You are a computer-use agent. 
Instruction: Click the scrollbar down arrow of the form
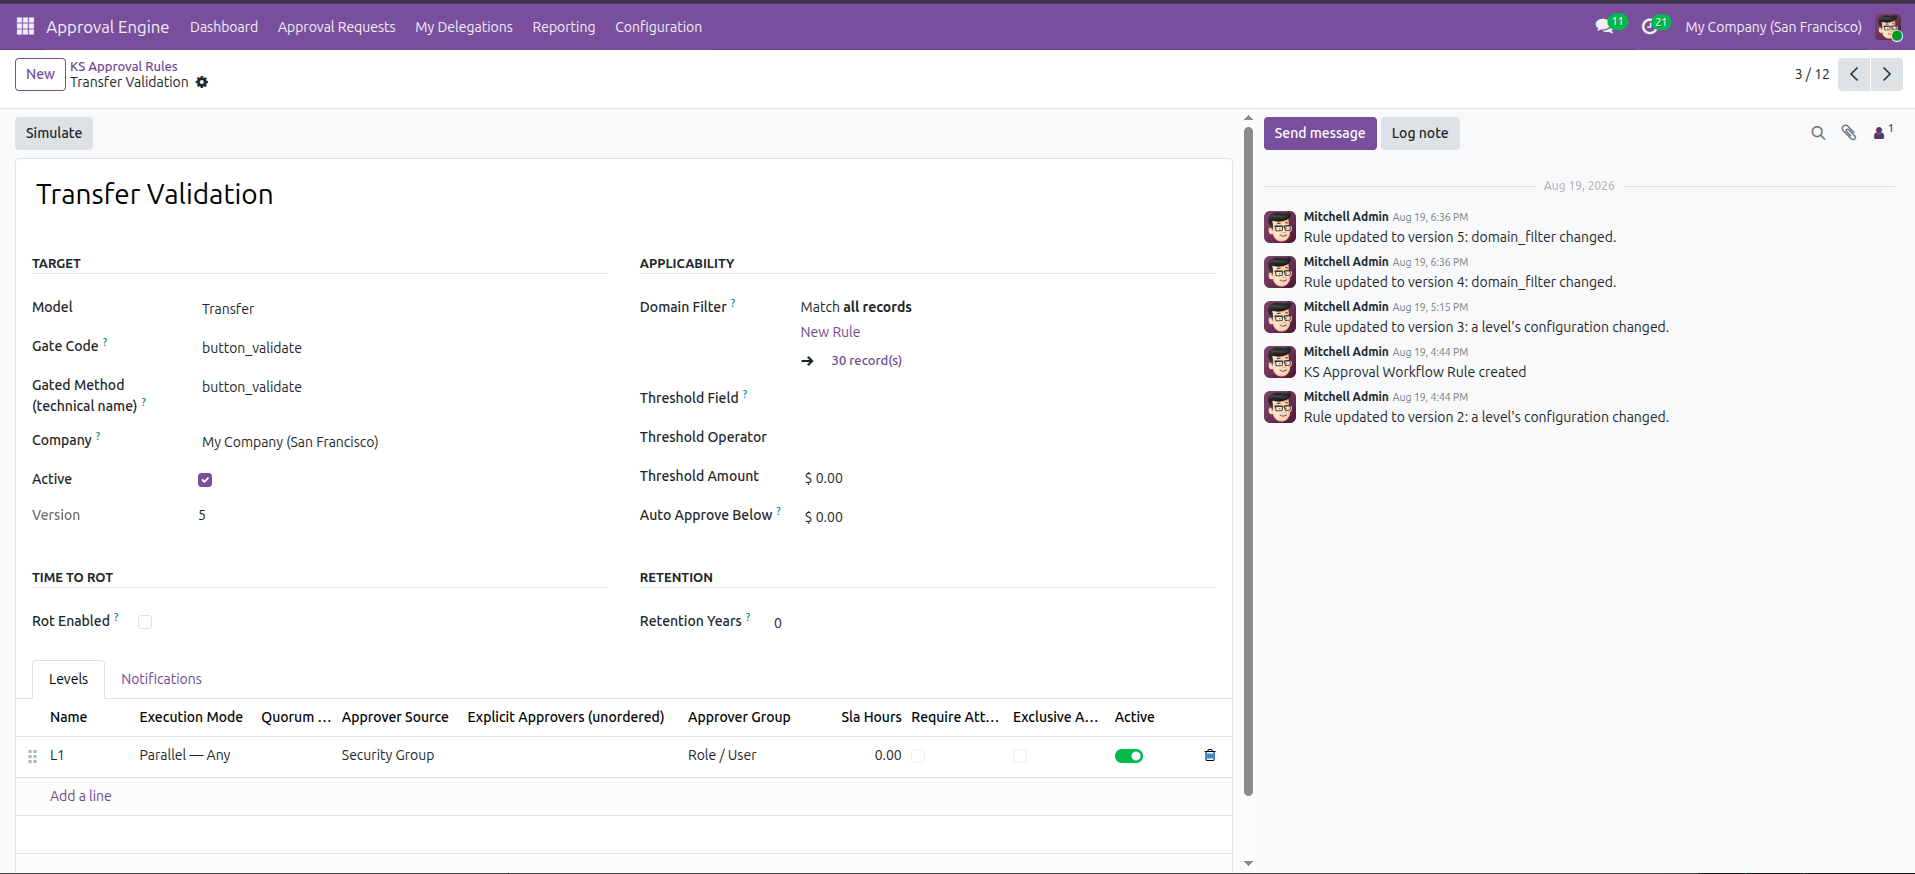click(1248, 863)
